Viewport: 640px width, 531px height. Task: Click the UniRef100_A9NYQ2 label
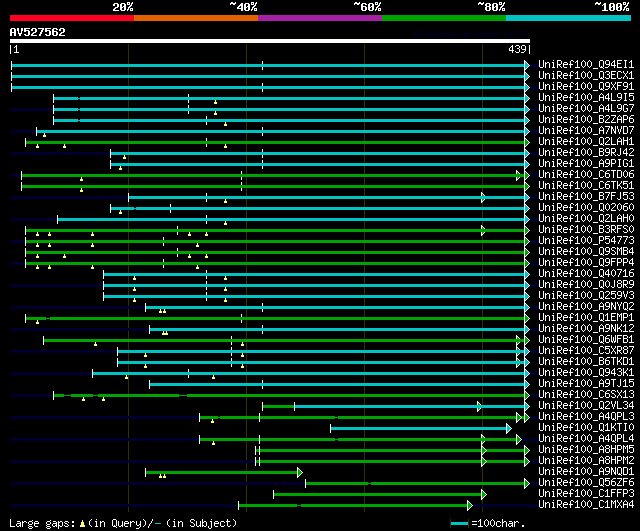[586, 307]
